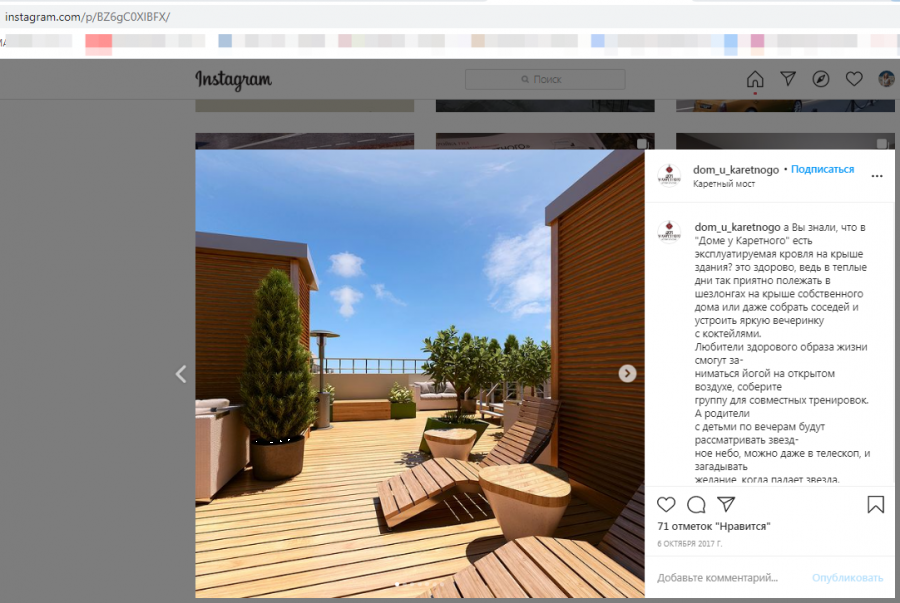Share post via paper plane icon

(726, 504)
